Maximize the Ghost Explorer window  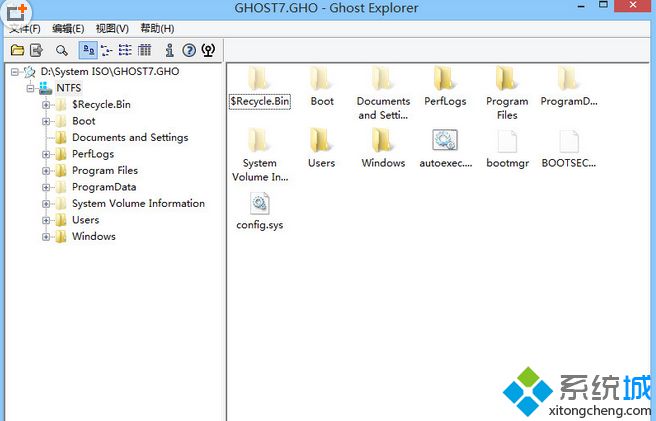tap(603, 5)
